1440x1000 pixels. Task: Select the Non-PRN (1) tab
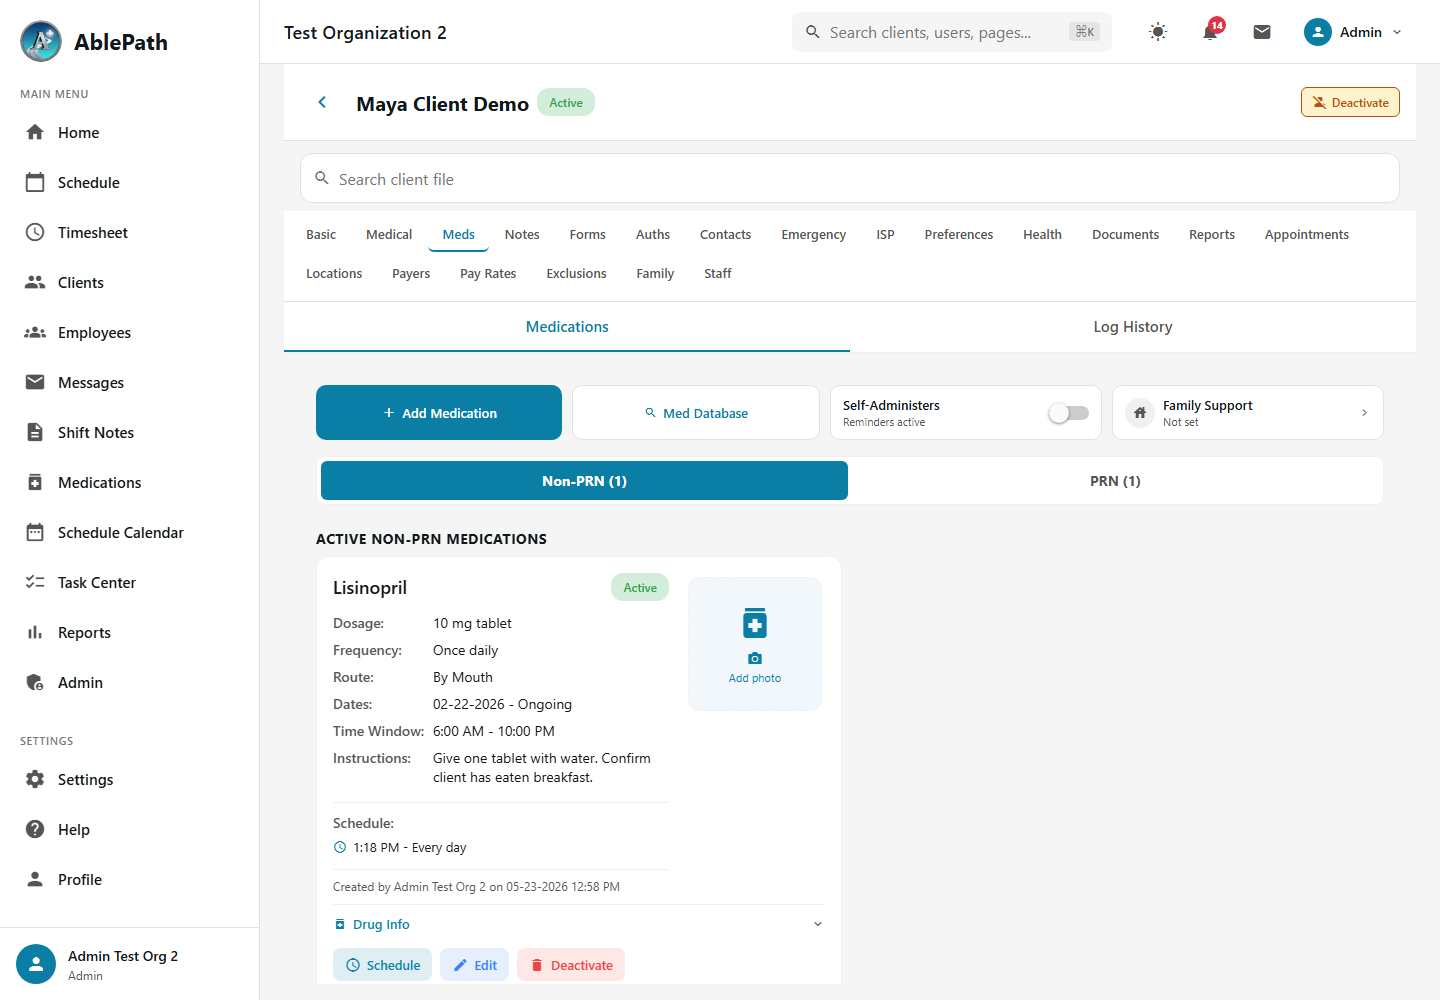pyautogui.click(x=584, y=481)
